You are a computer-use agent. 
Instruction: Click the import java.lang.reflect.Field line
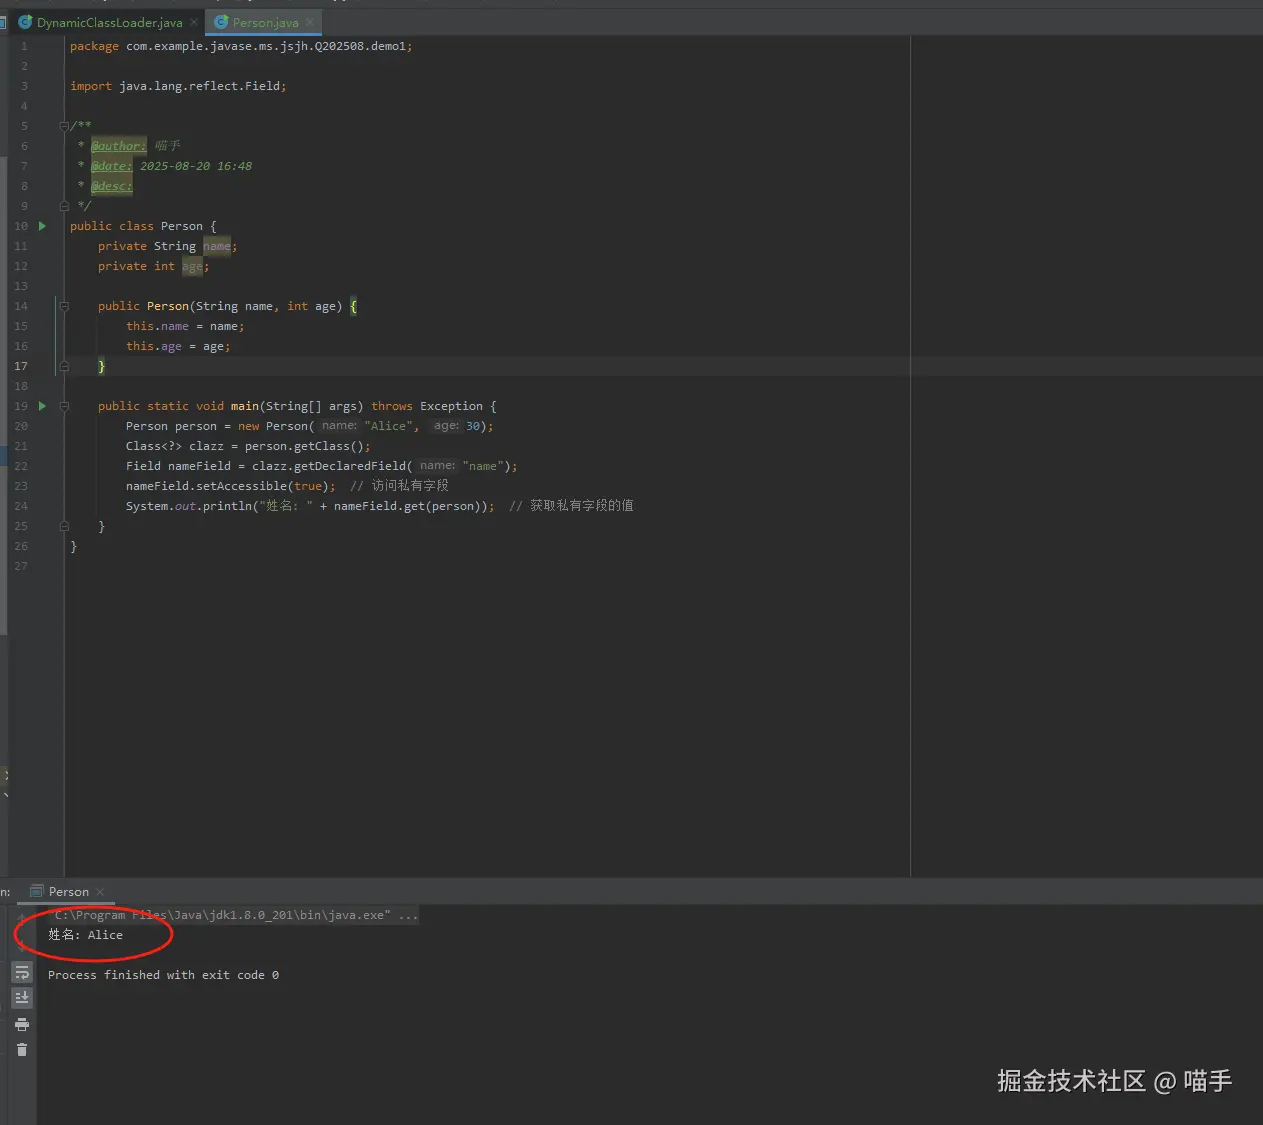point(178,86)
